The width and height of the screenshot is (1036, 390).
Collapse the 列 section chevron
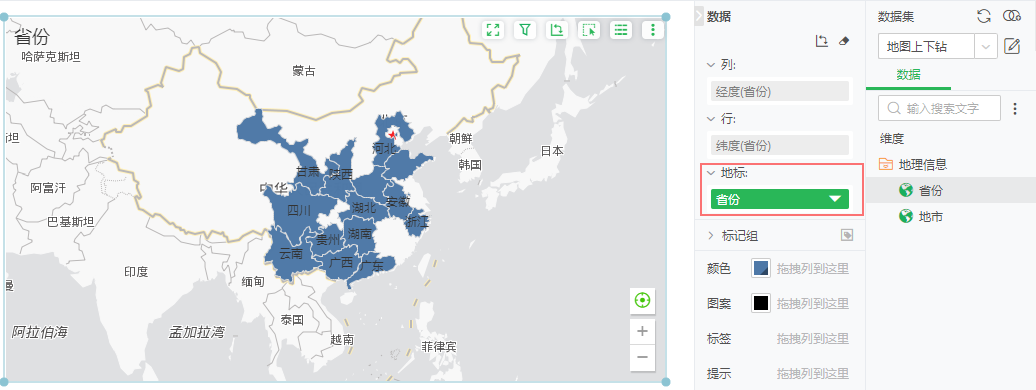pyautogui.click(x=711, y=65)
